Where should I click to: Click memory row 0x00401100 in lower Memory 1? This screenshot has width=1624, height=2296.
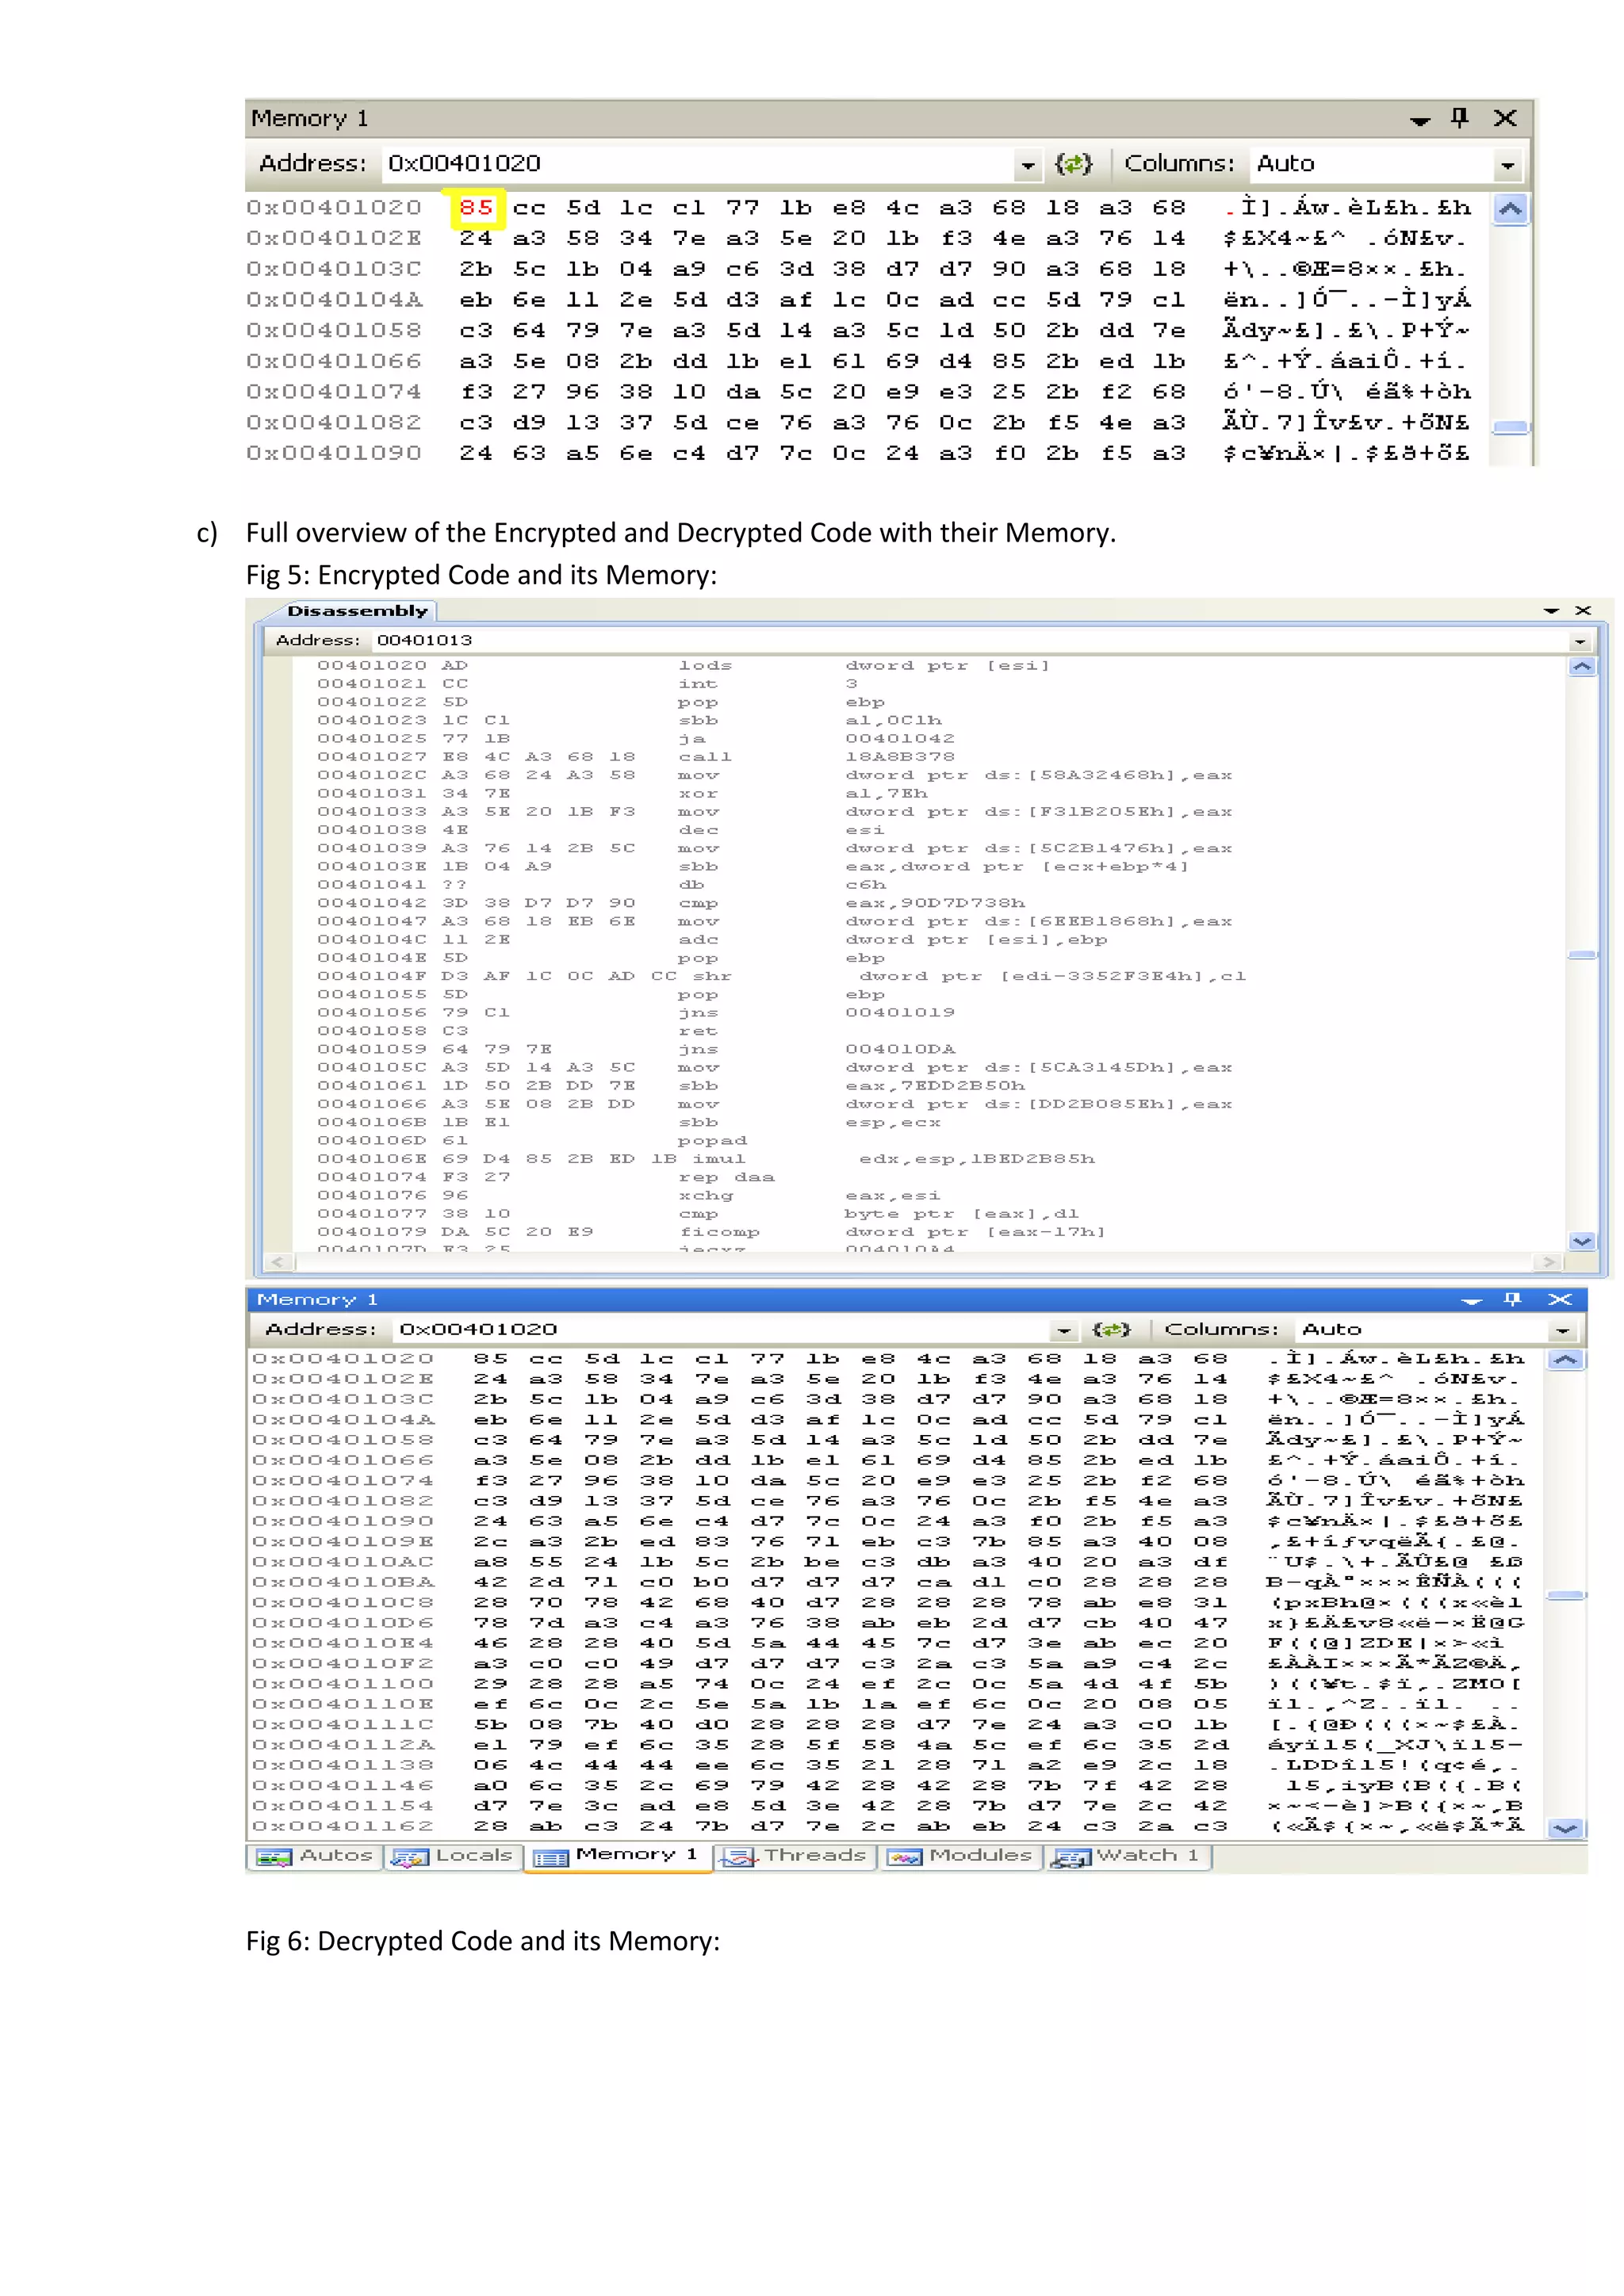pyautogui.click(x=889, y=1684)
